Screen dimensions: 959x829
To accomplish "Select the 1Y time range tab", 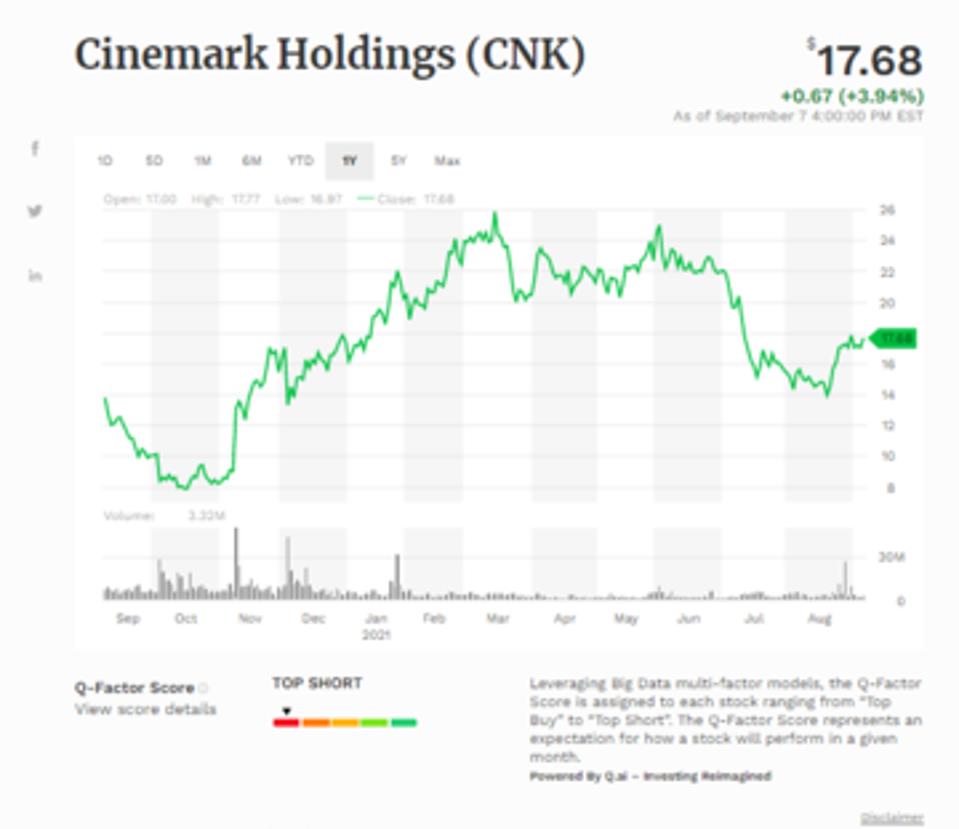I will tap(349, 161).
